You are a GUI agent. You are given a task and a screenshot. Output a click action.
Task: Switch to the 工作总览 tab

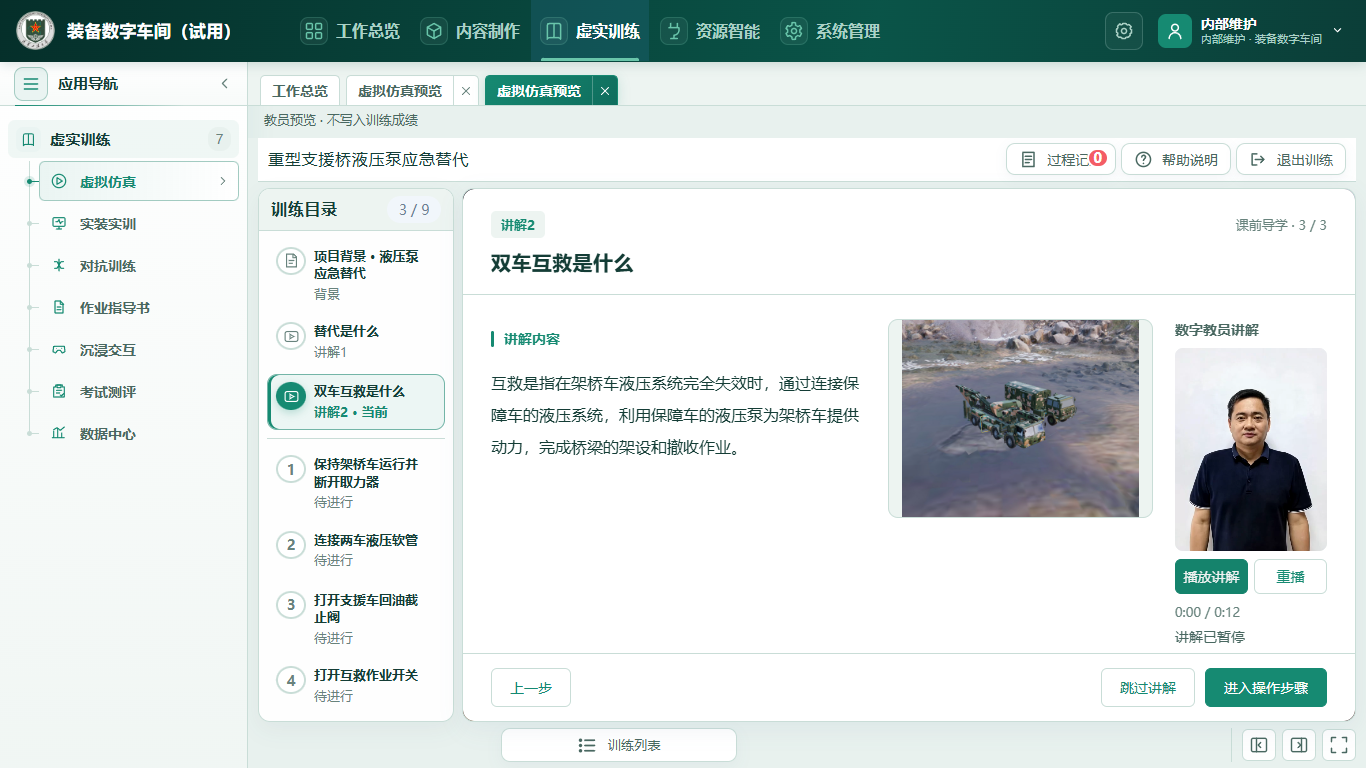coord(300,91)
